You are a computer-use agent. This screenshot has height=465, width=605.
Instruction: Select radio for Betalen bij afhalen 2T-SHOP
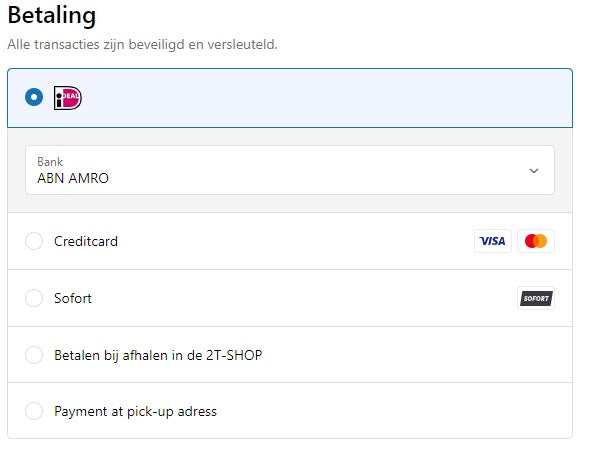(x=34, y=355)
